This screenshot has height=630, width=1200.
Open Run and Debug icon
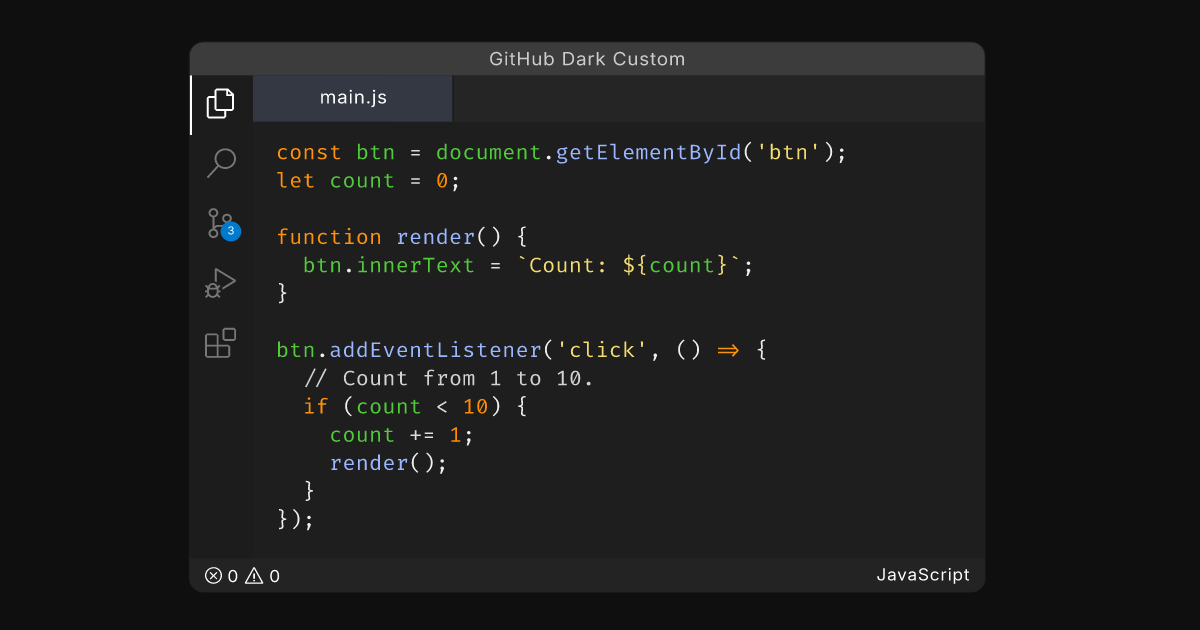(x=221, y=283)
